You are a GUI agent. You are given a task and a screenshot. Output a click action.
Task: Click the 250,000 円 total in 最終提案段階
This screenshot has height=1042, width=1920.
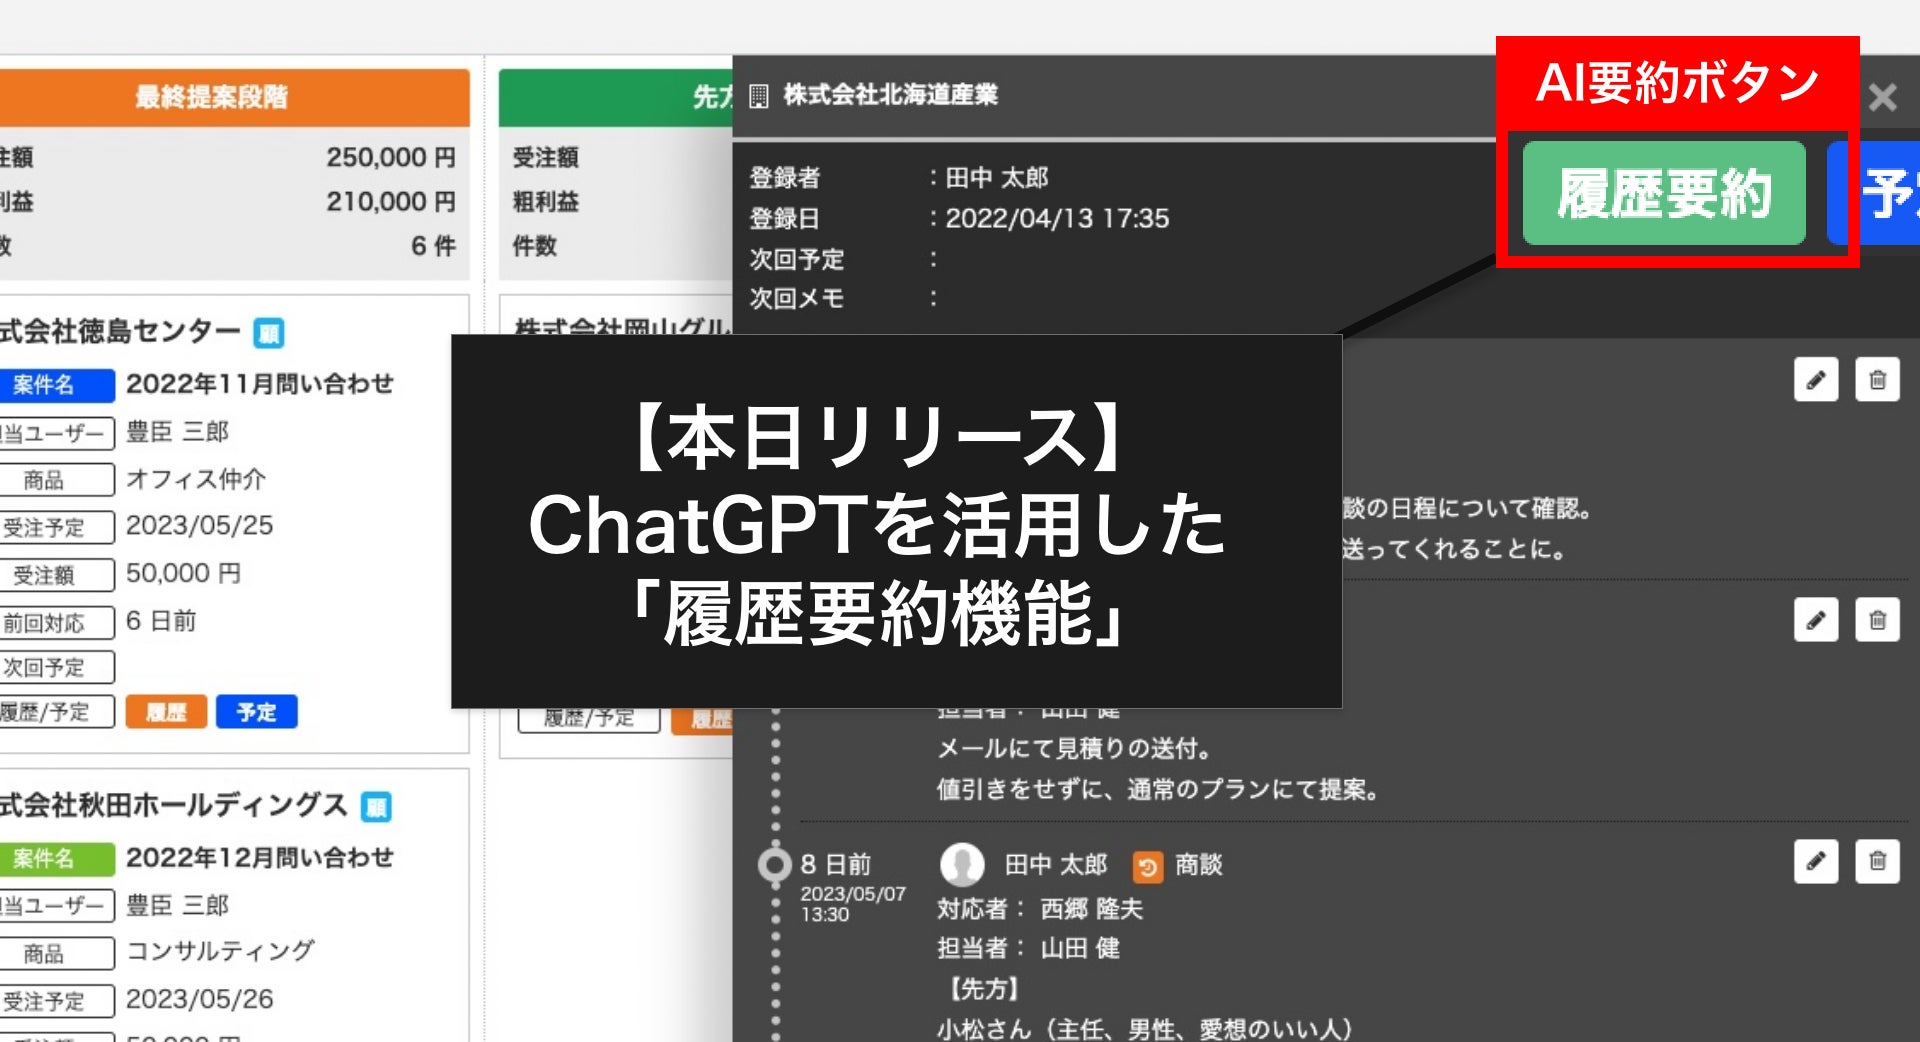click(x=391, y=158)
